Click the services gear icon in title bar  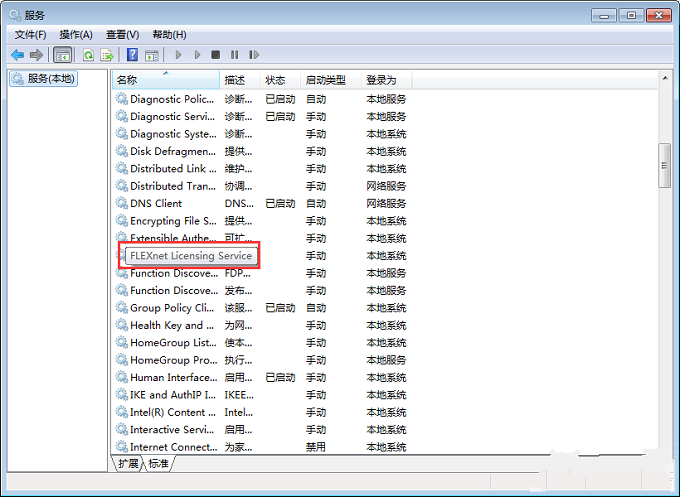click(x=15, y=15)
